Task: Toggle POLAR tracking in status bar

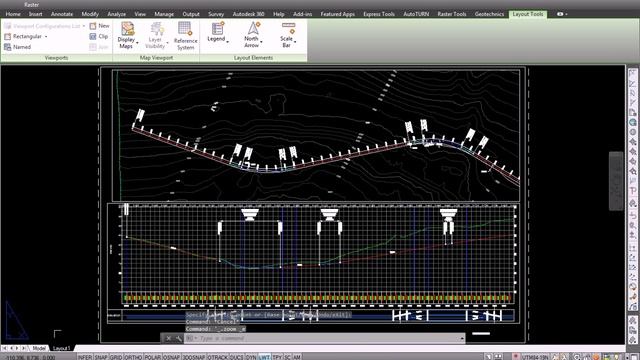Action: point(153,357)
